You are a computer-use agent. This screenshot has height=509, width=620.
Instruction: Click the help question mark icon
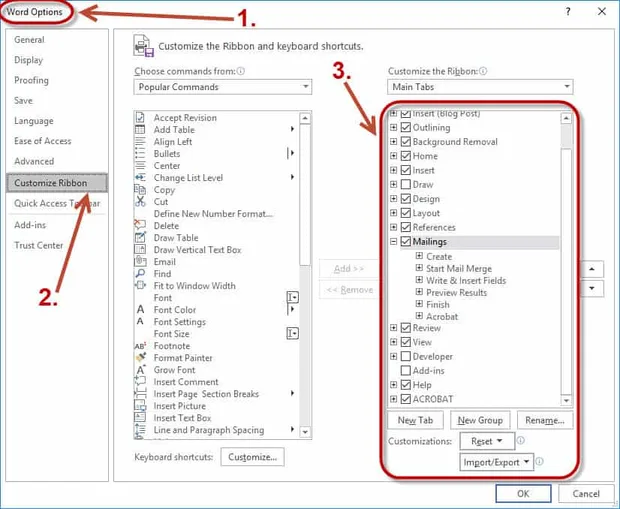click(568, 11)
